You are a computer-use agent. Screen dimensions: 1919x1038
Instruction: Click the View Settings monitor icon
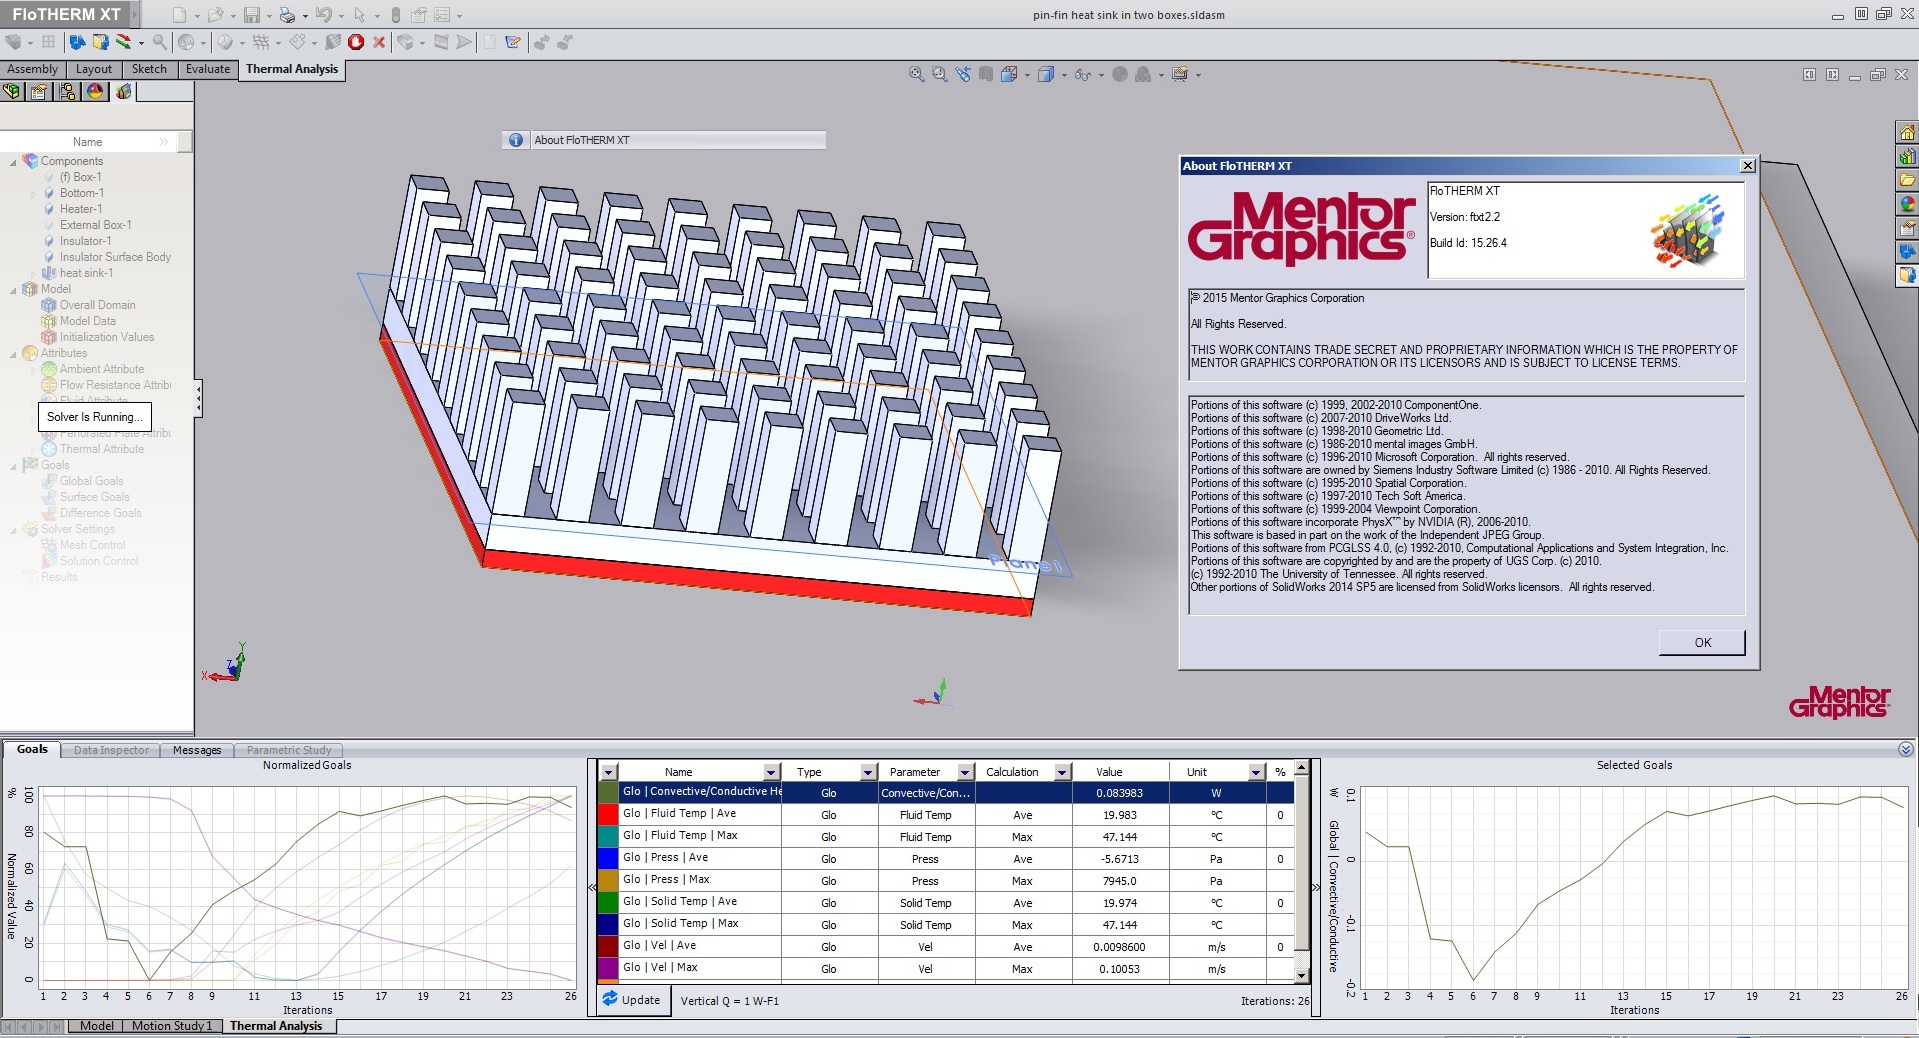(x=1180, y=74)
